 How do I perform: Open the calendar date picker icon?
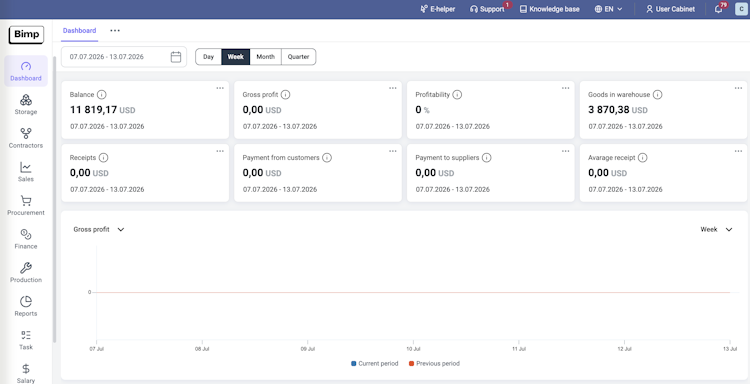click(176, 57)
